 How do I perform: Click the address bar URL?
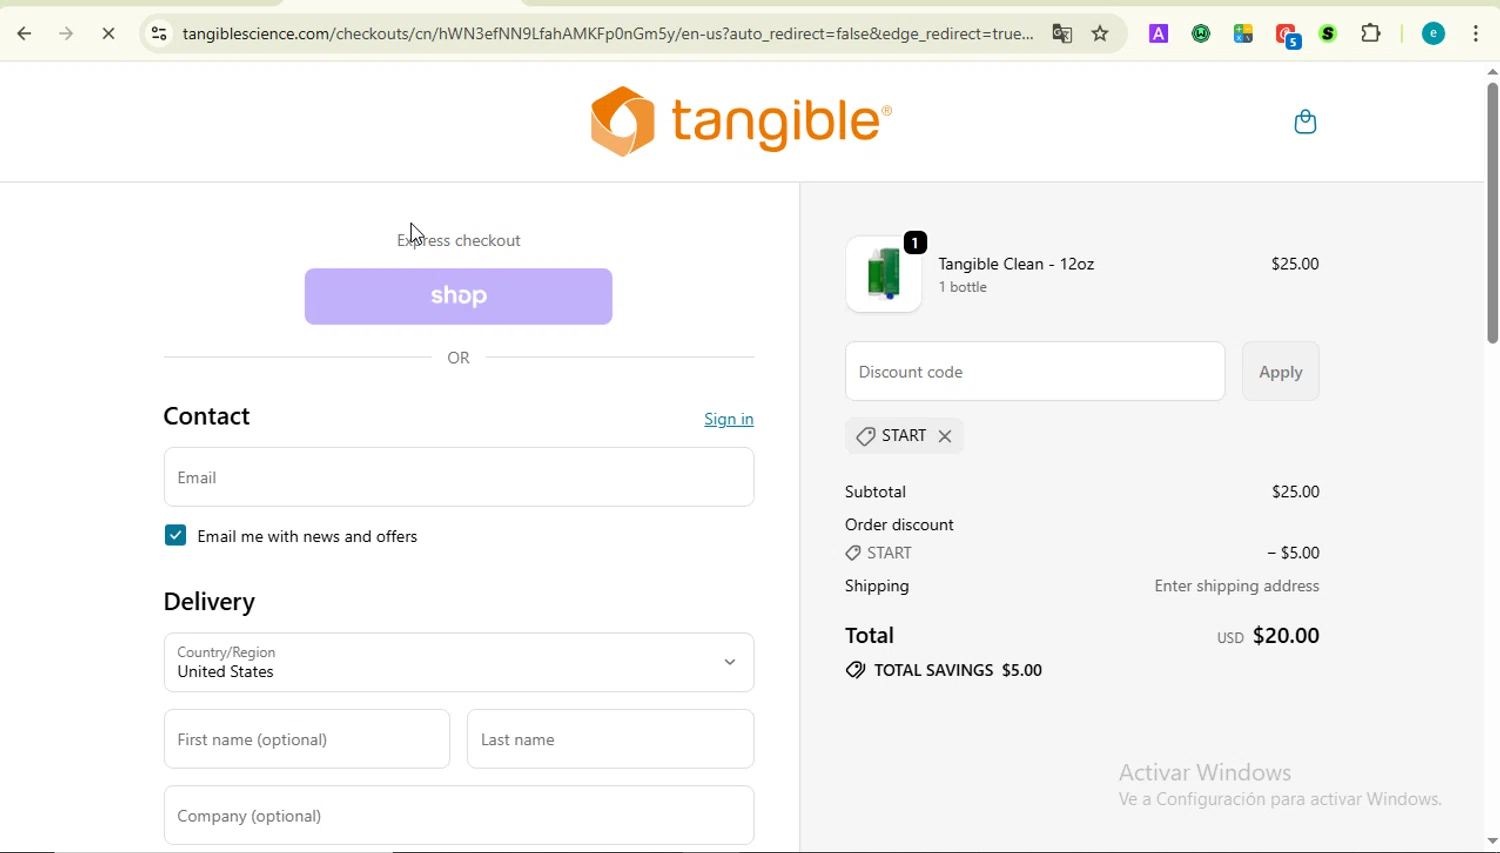tap(608, 34)
